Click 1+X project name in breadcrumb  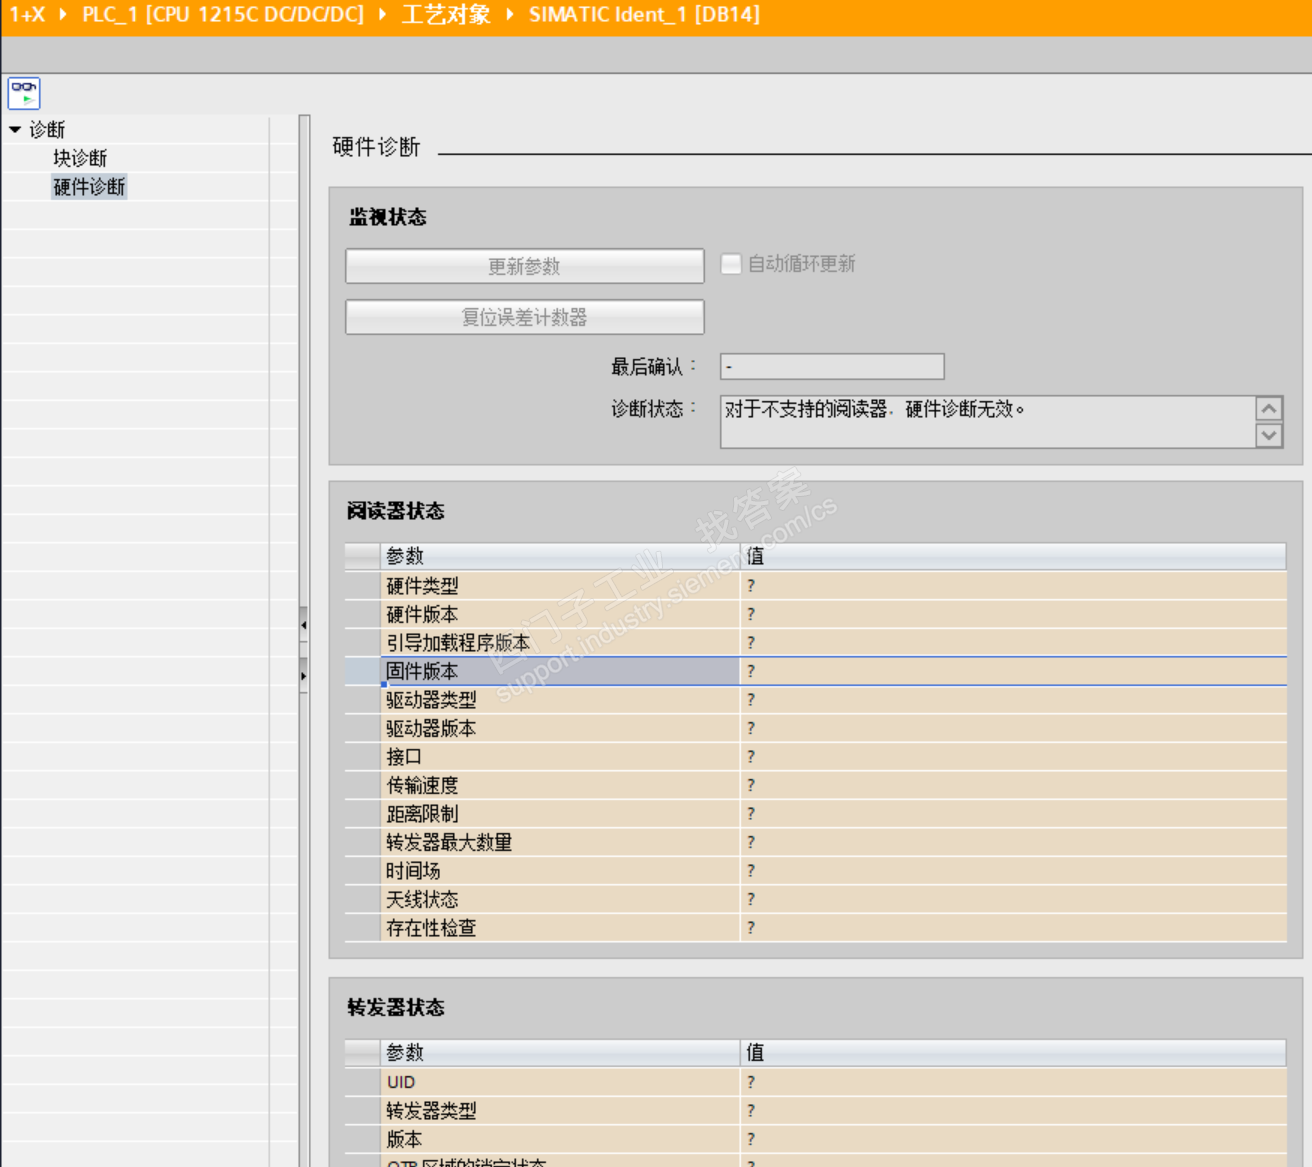(x=27, y=15)
